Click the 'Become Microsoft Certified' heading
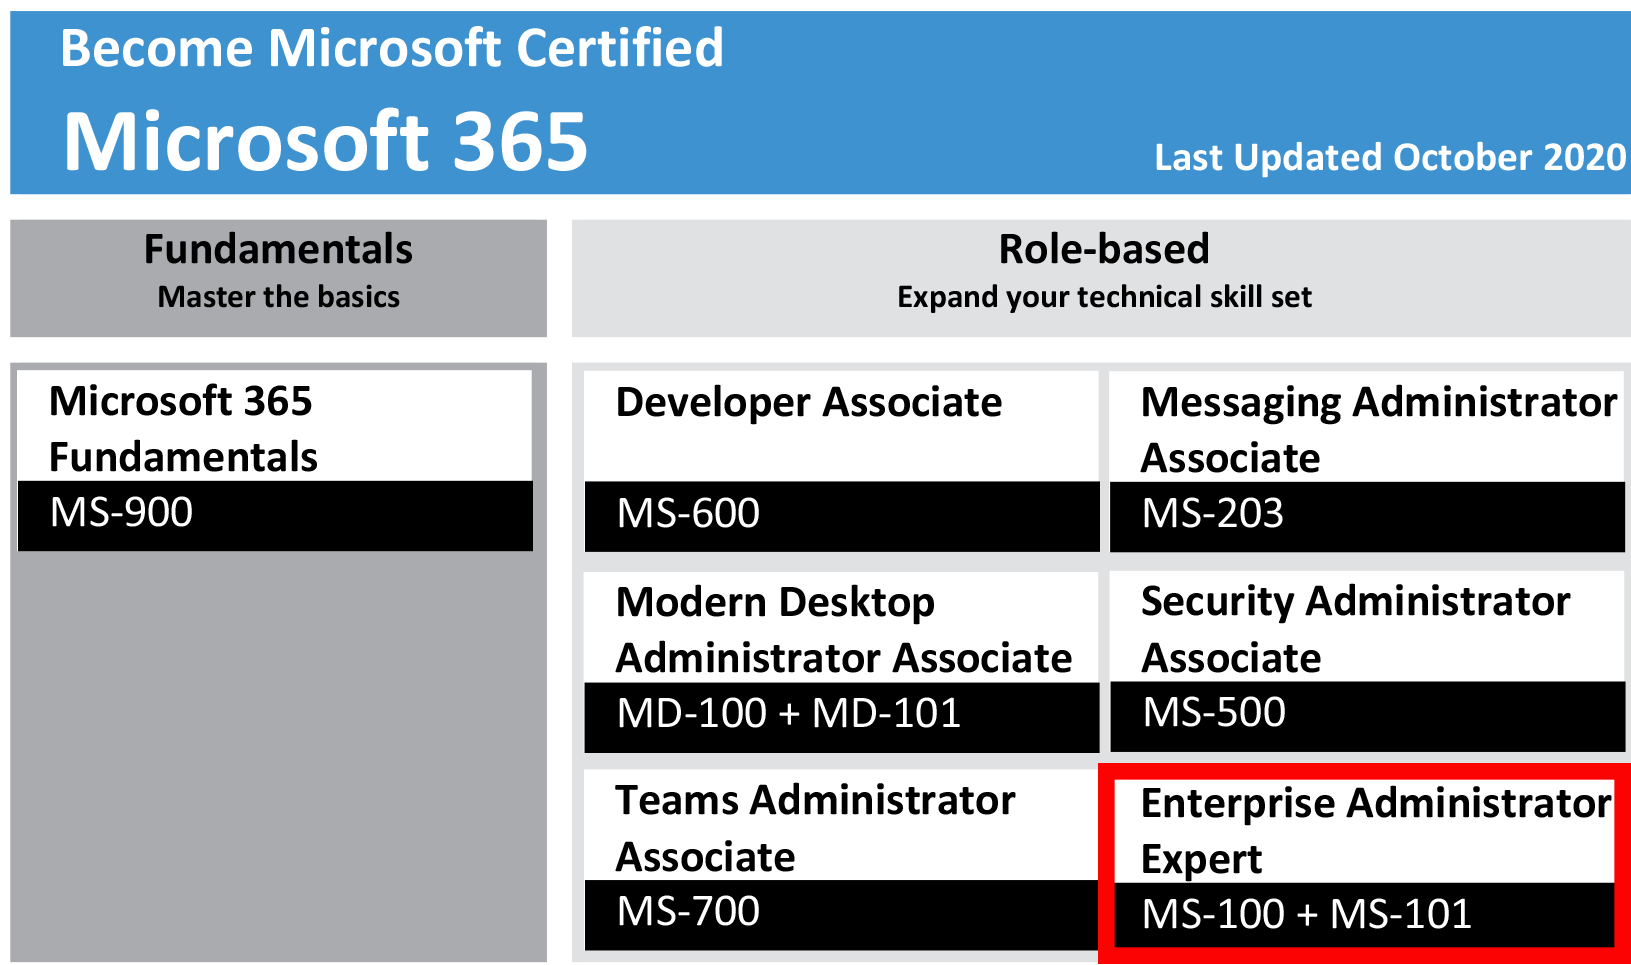 pos(392,49)
